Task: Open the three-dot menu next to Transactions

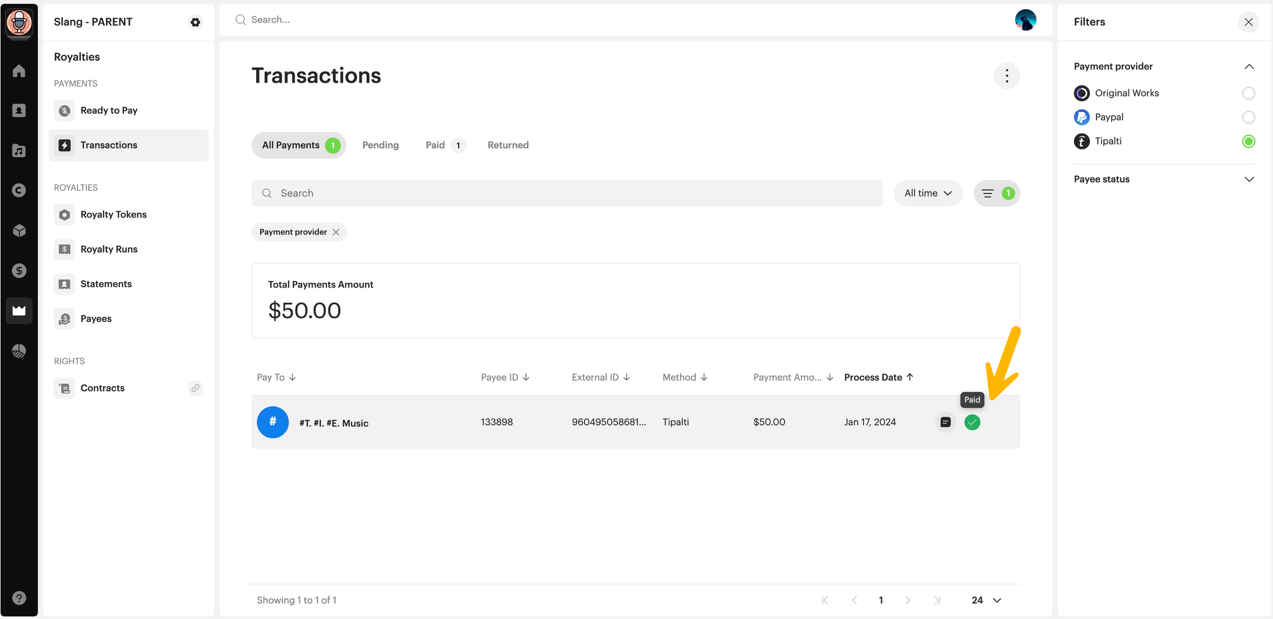Action: (1006, 76)
